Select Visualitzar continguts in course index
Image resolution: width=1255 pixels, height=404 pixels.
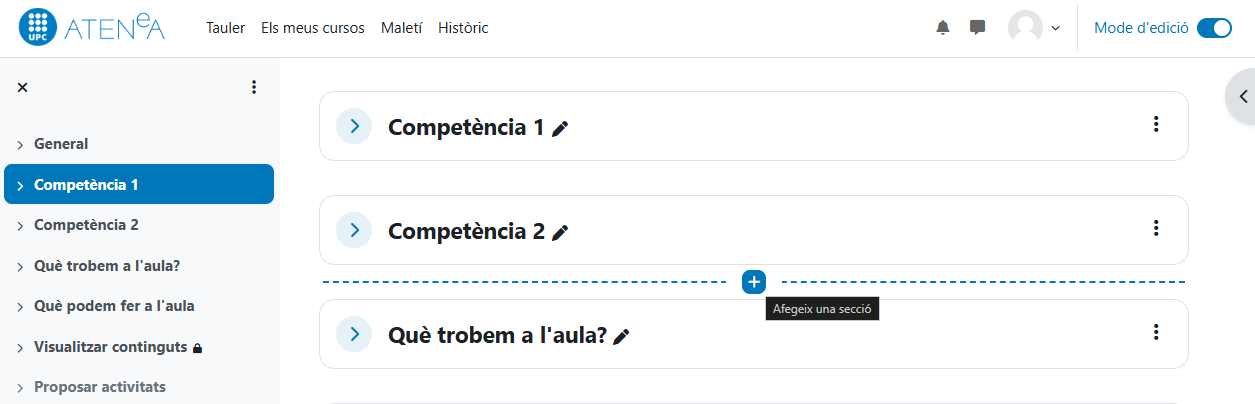110,347
